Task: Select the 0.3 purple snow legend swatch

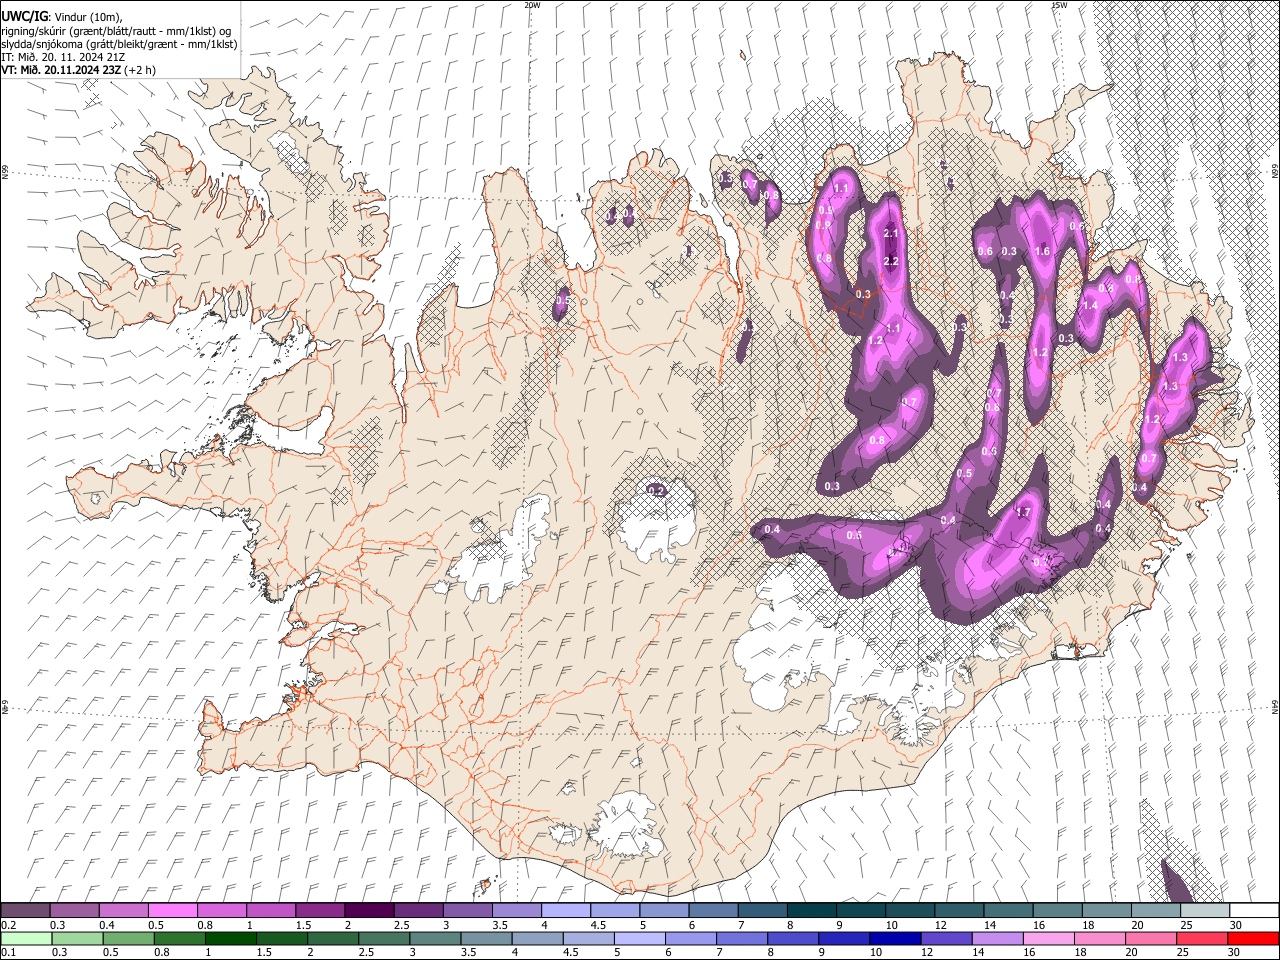Action: pyautogui.click(x=75, y=911)
